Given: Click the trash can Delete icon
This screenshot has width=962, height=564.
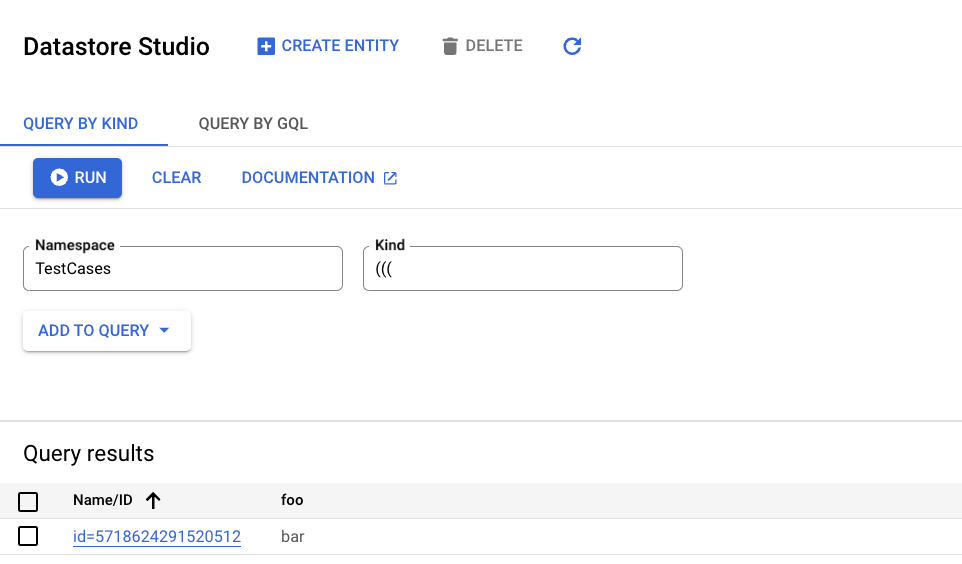Looking at the screenshot, I should click(450, 46).
